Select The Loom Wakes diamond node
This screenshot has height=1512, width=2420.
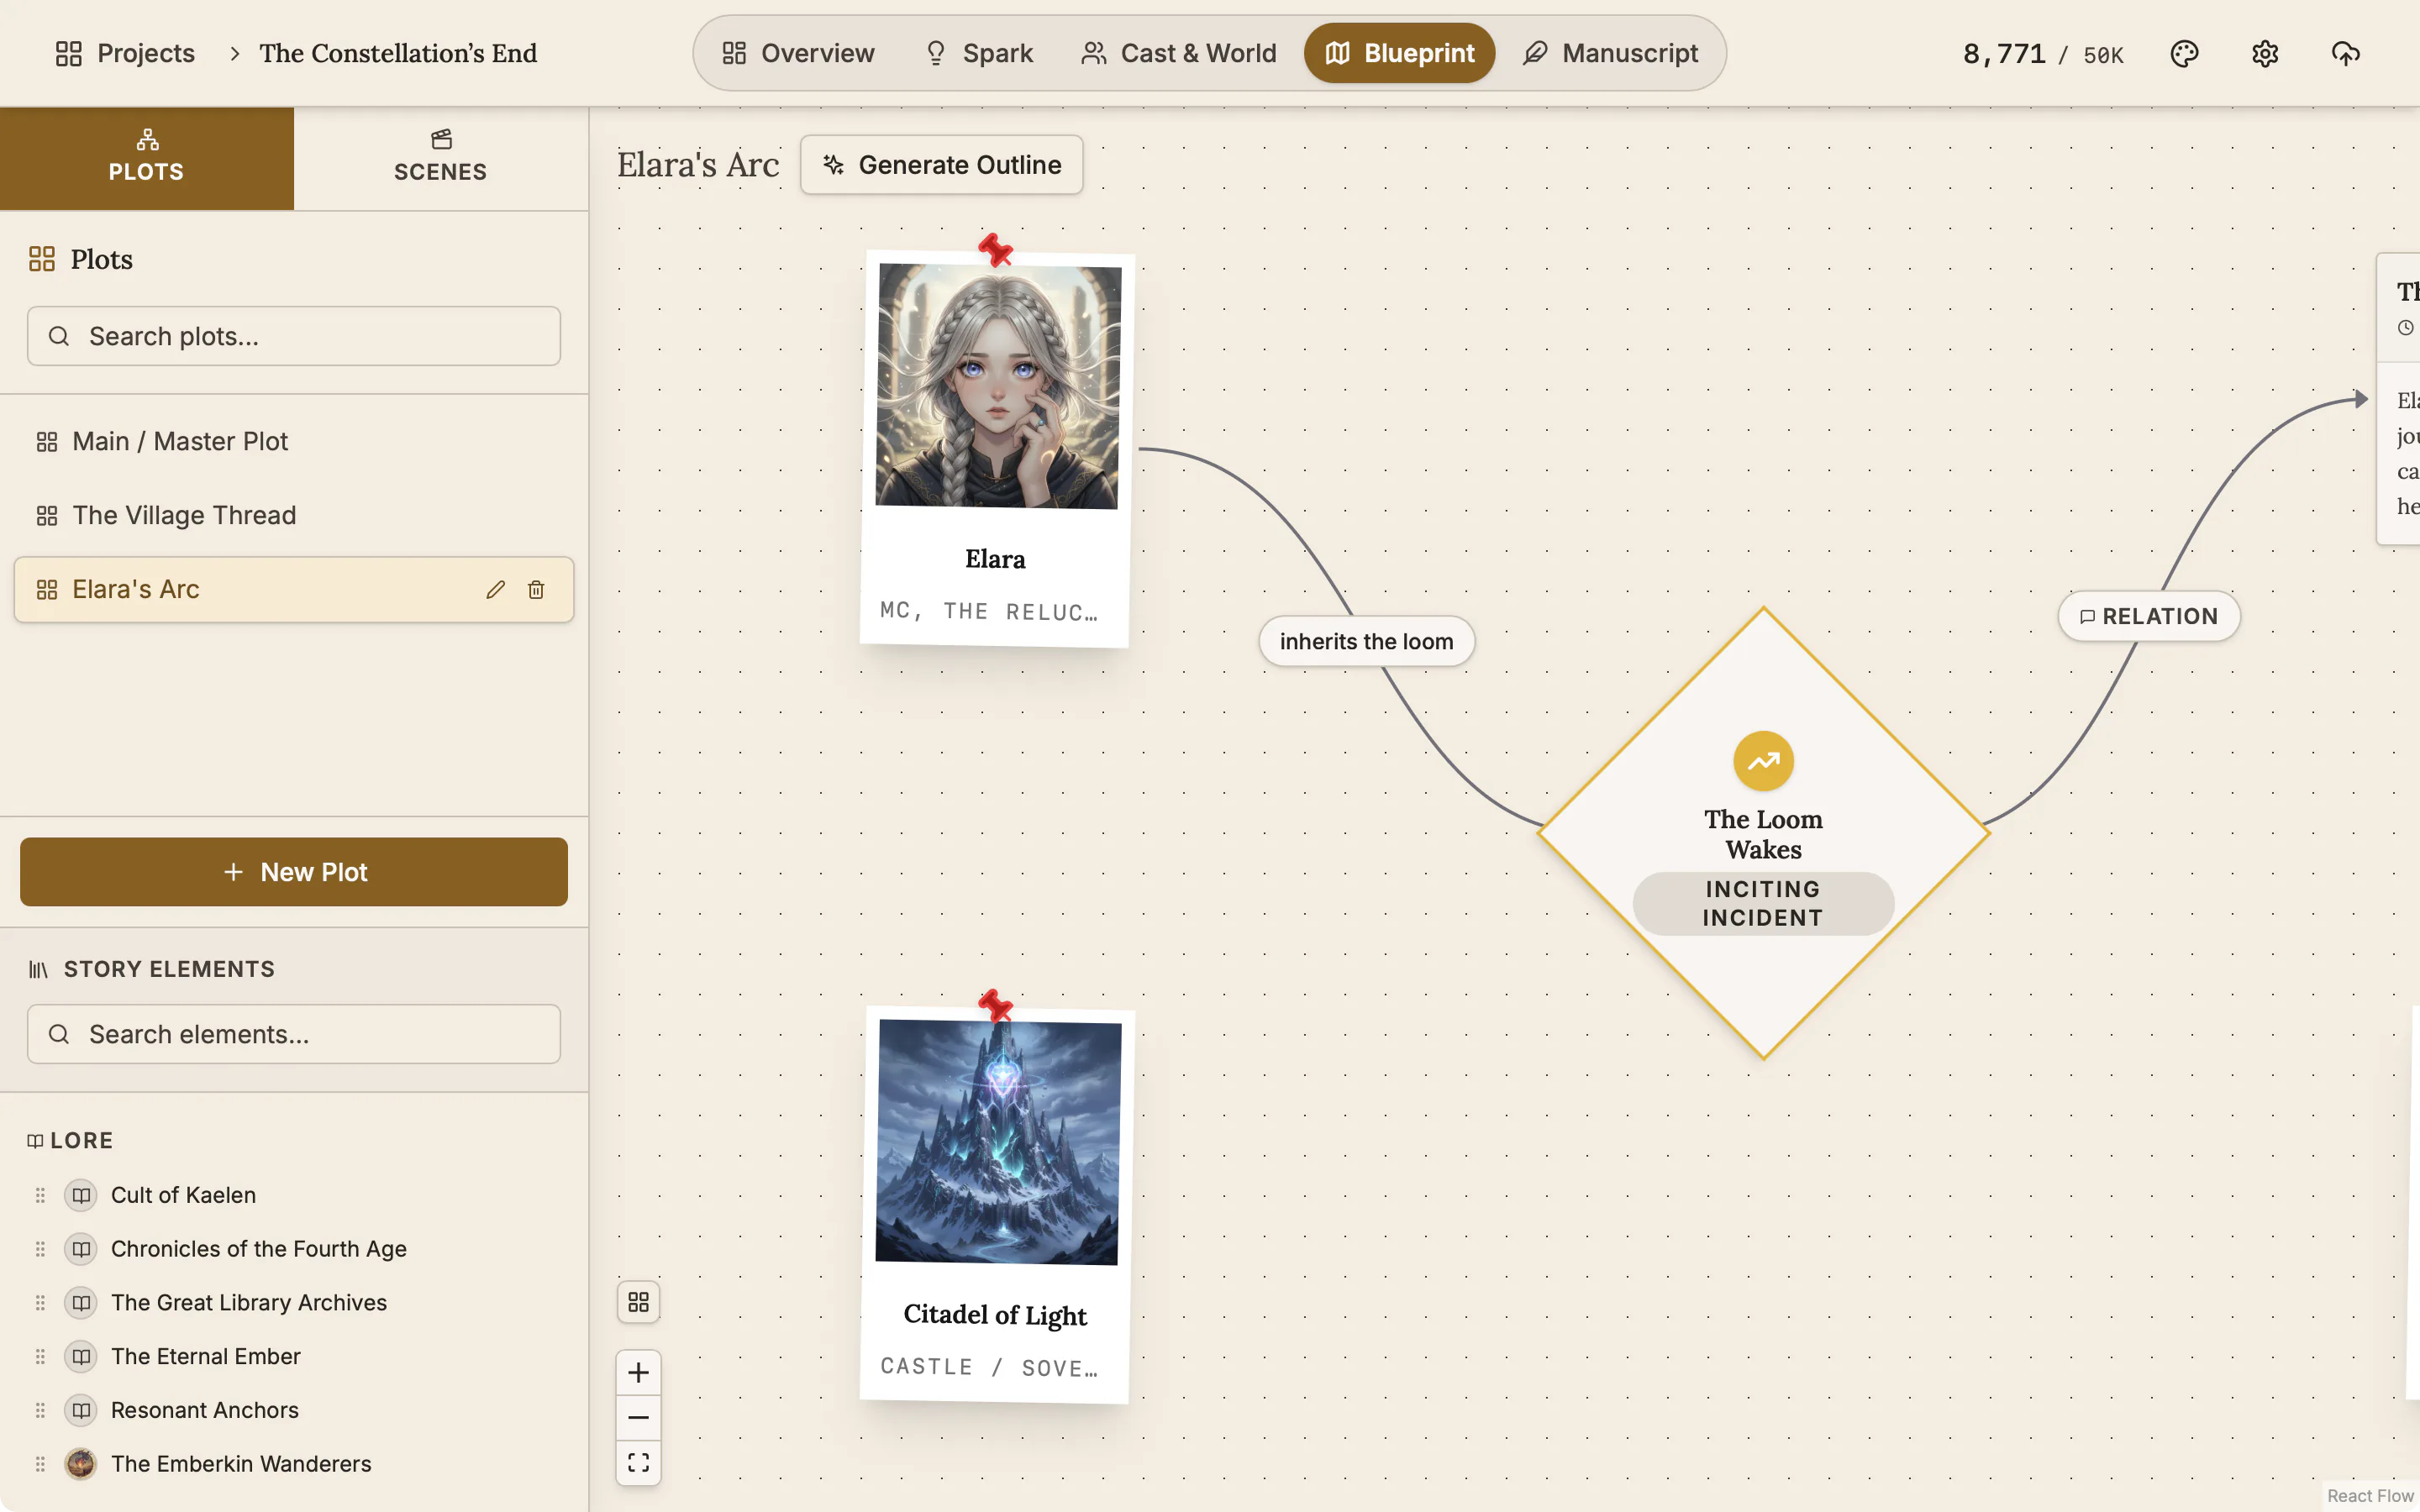pyautogui.click(x=1763, y=833)
